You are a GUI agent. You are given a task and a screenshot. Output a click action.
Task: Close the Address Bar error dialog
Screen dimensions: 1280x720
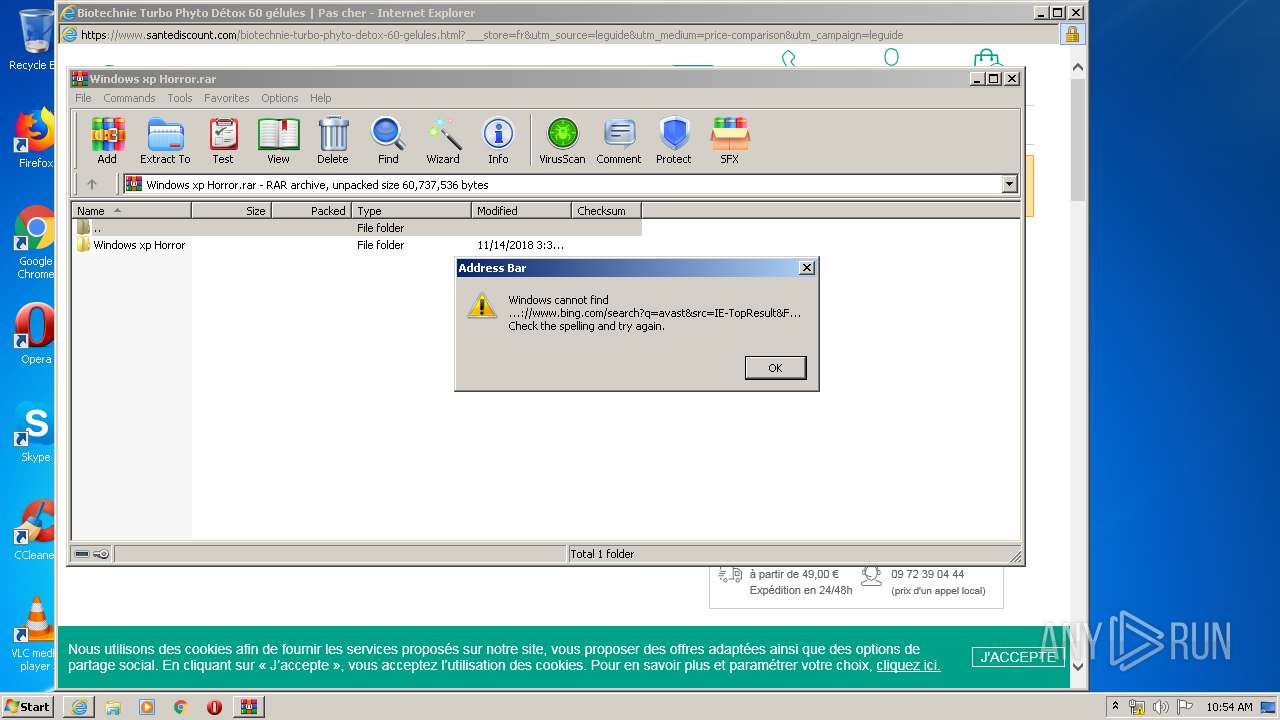click(807, 268)
